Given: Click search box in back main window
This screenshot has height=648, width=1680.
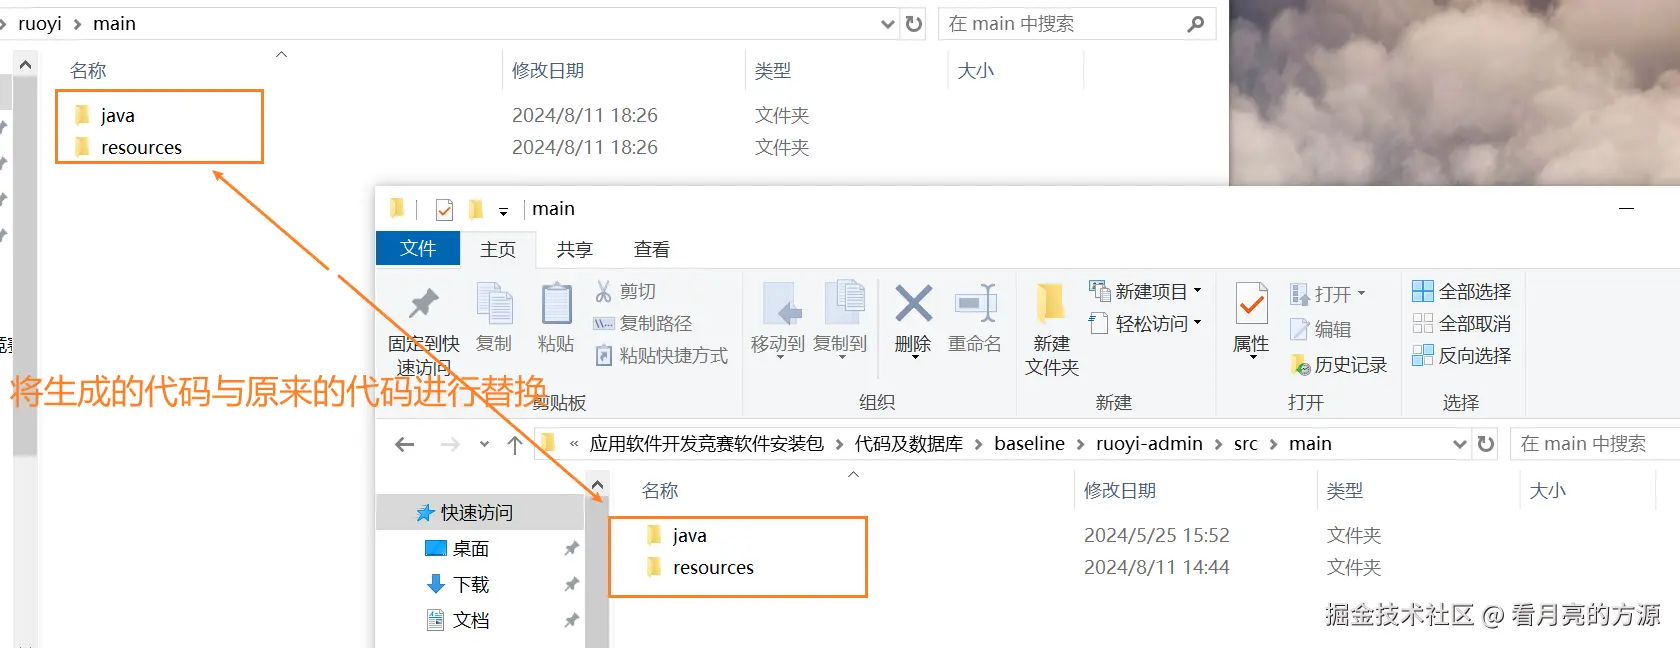Looking at the screenshot, I should [x=1076, y=23].
